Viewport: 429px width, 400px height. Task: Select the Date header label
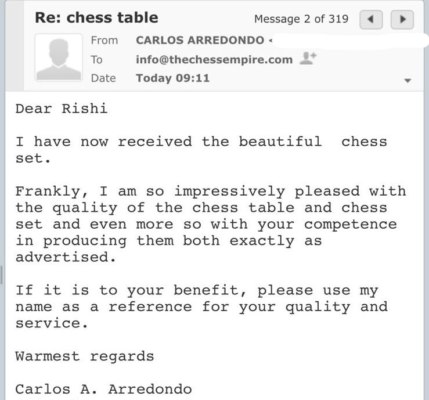103,78
